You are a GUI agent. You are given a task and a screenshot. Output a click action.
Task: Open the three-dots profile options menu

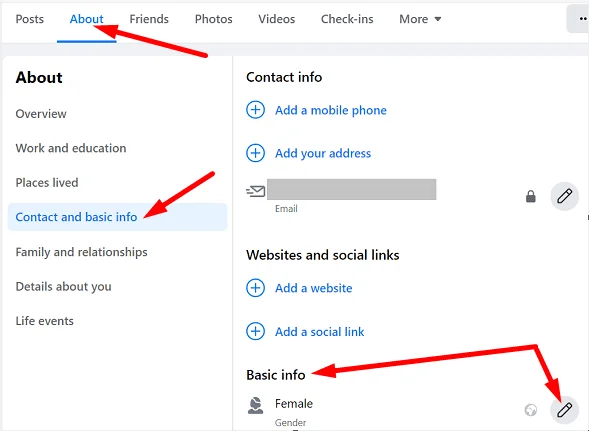pyautogui.click(x=578, y=19)
